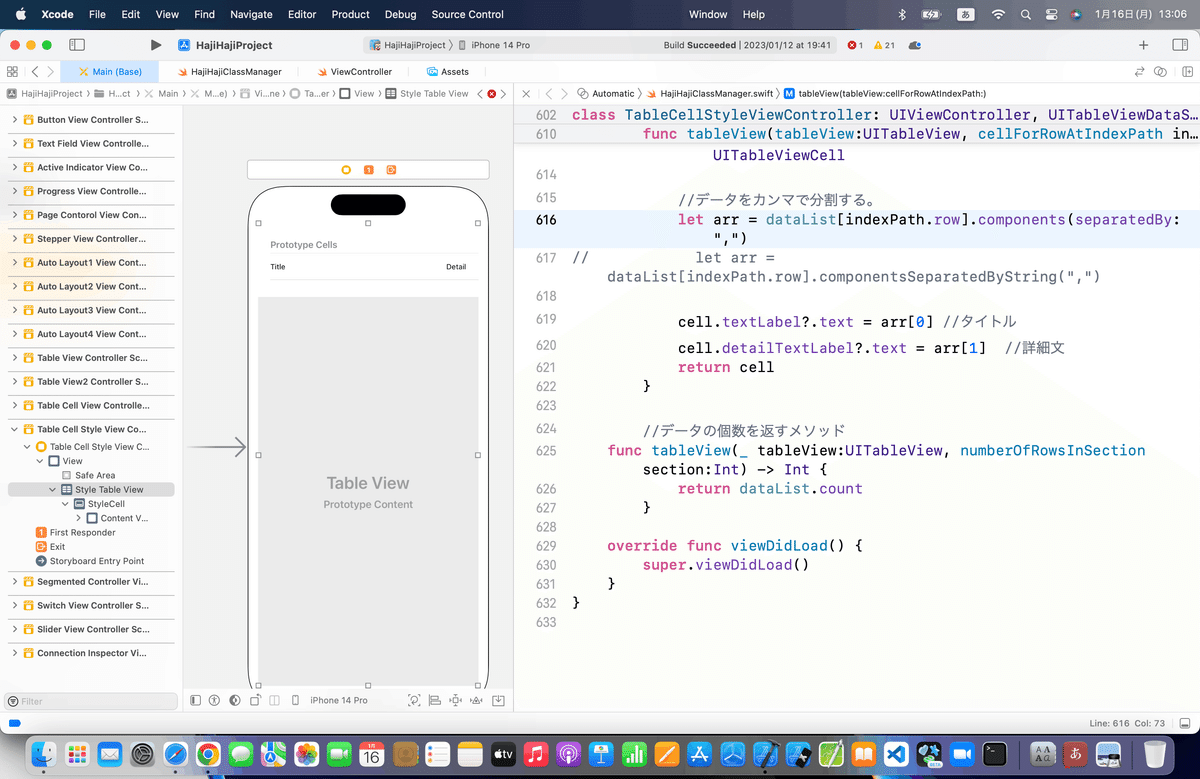Open accessibility settings icon in canvas bar
1200x779 pixels.
pyautogui.click(x=214, y=700)
